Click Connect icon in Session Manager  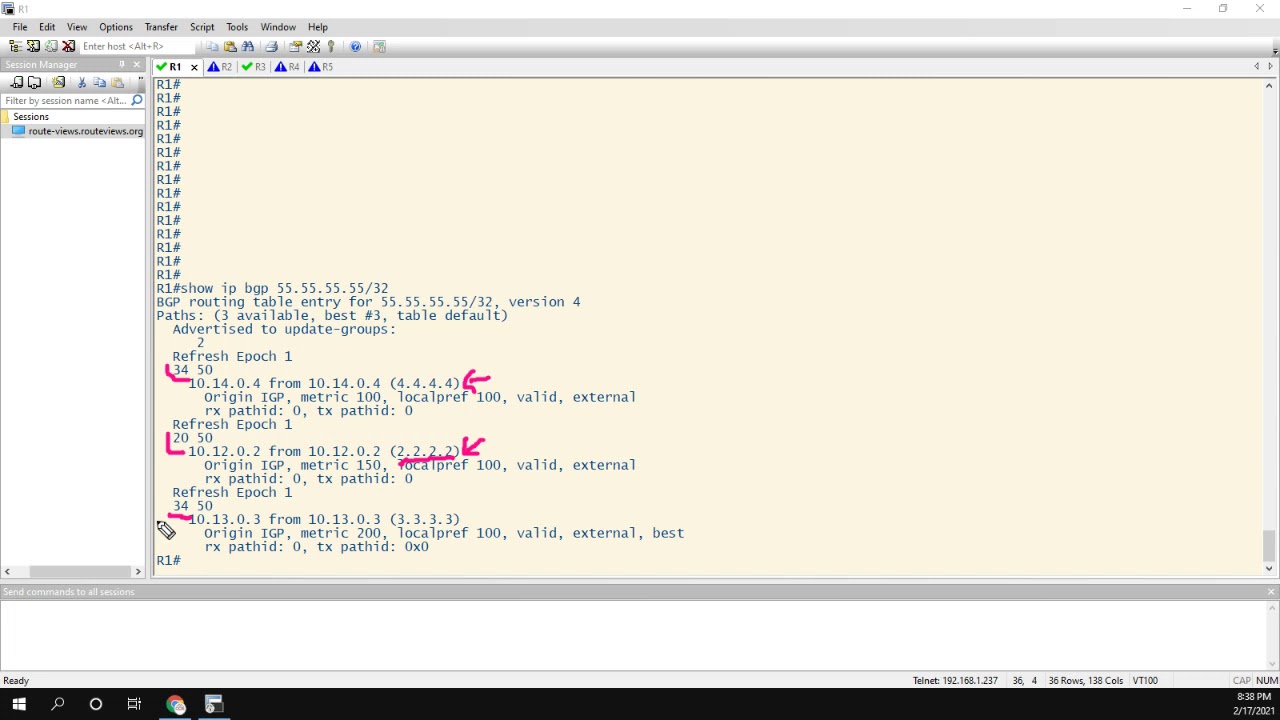pos(17,82)
